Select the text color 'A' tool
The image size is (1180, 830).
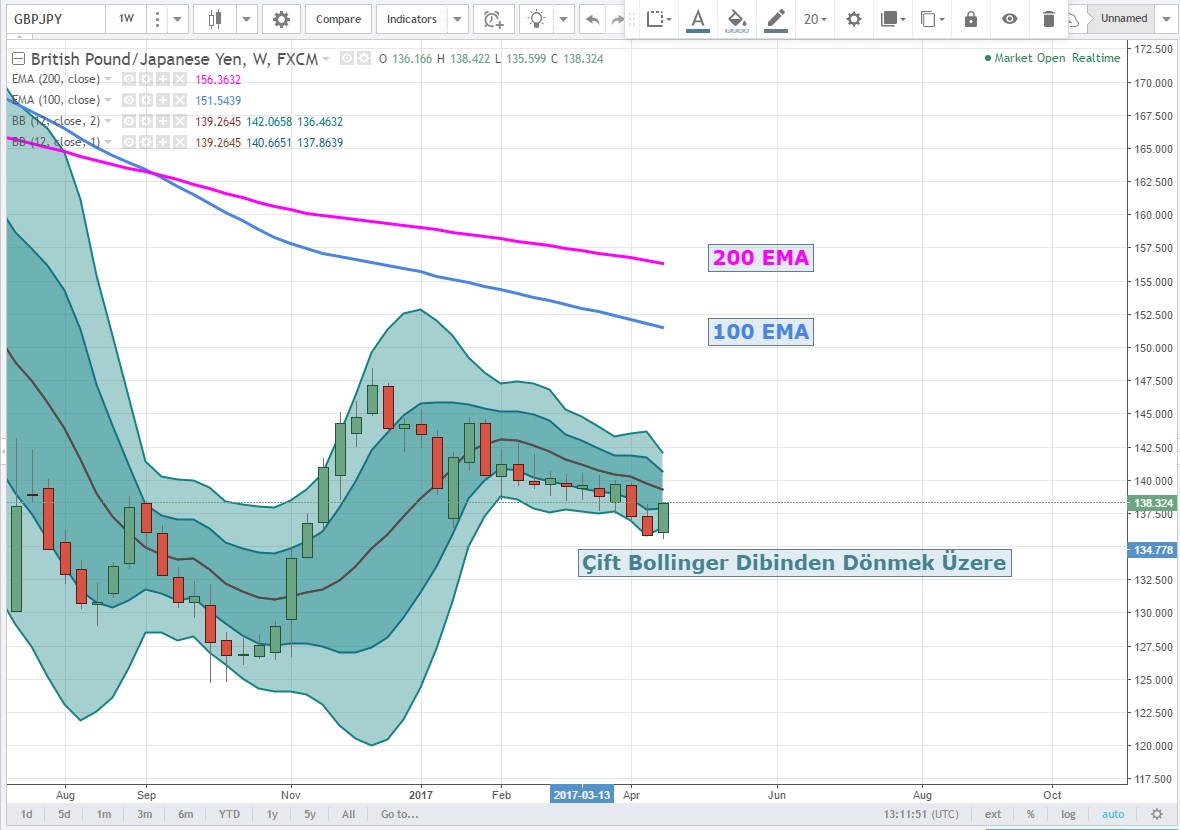(x=697, y=19)
